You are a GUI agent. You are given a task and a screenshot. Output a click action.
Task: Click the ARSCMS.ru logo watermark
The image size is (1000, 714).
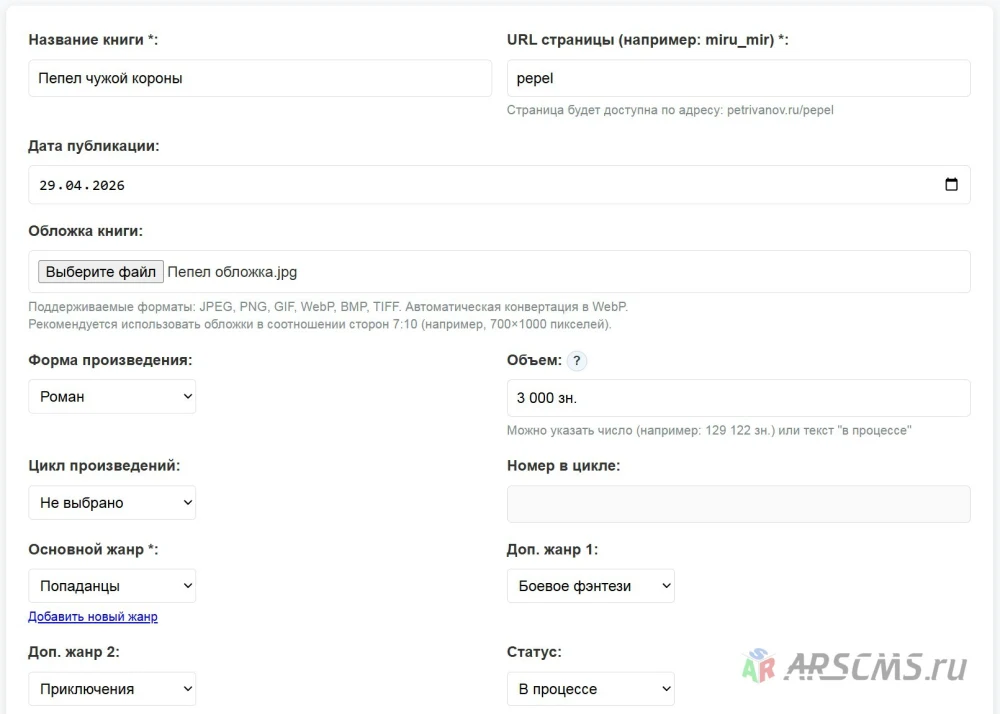[x=854, y=667]
